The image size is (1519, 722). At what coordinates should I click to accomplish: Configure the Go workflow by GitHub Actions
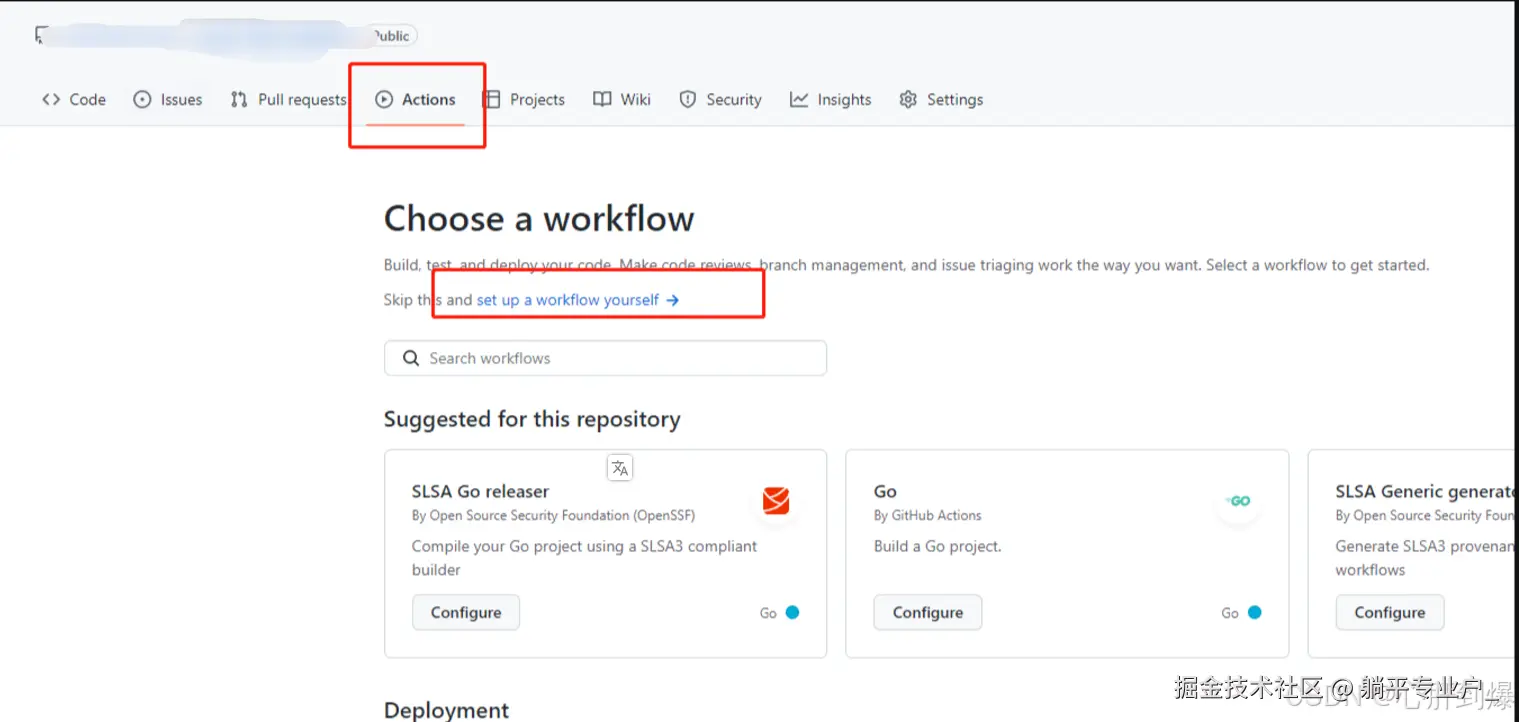tap(928, 612)
